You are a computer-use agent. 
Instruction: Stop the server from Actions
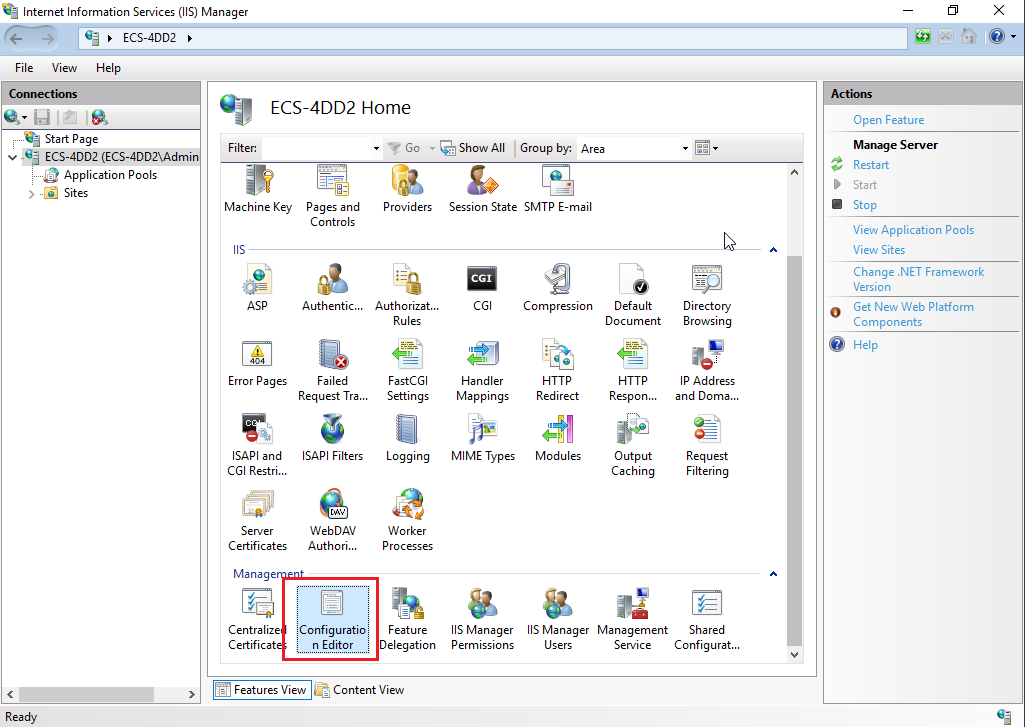click(864, 205)
